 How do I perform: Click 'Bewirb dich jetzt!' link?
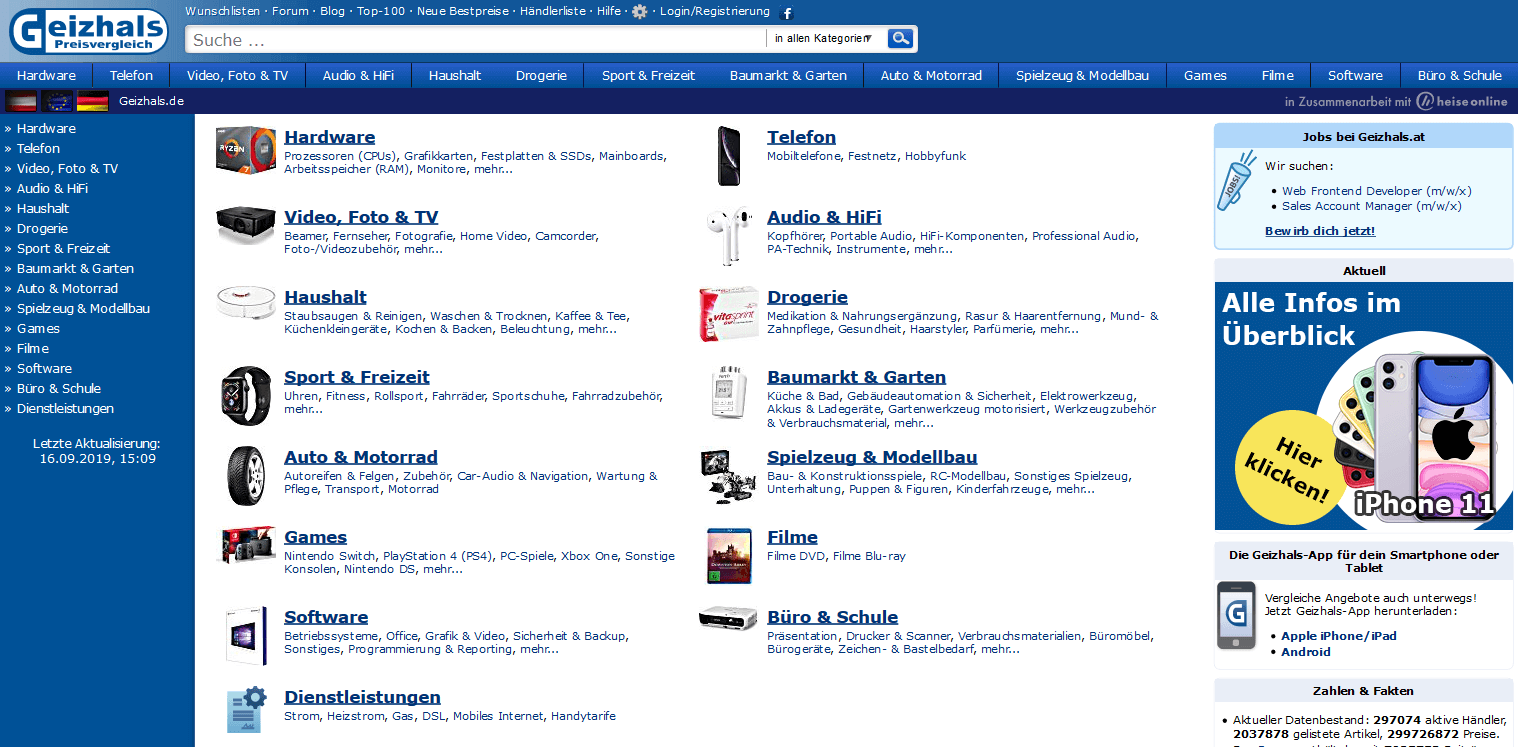[x=1320, y=231]
